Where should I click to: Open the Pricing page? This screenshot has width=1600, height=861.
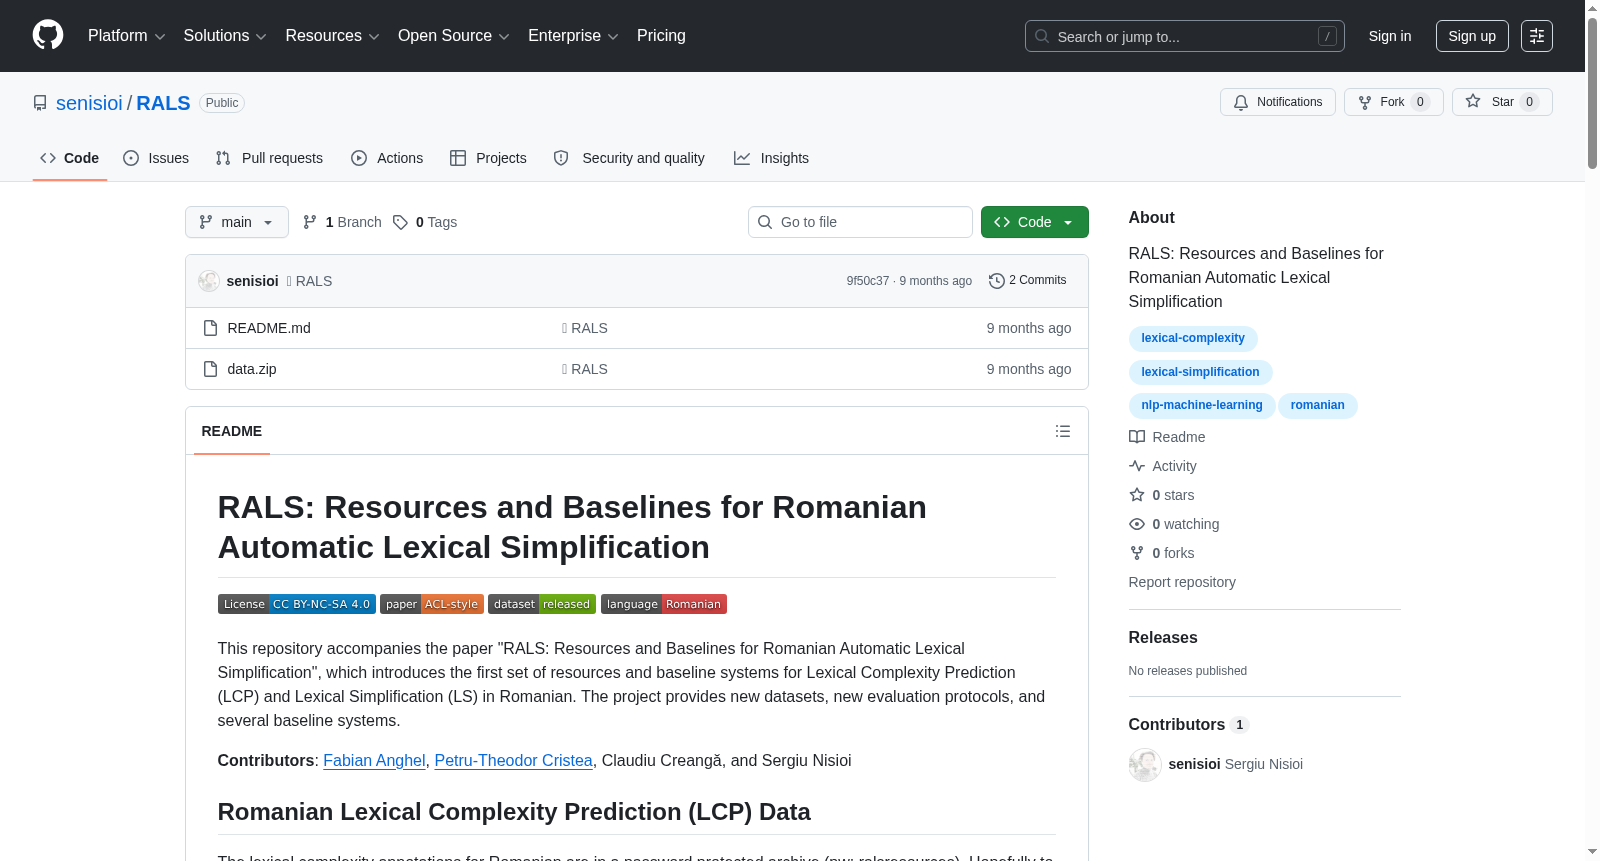click(661, 36)
